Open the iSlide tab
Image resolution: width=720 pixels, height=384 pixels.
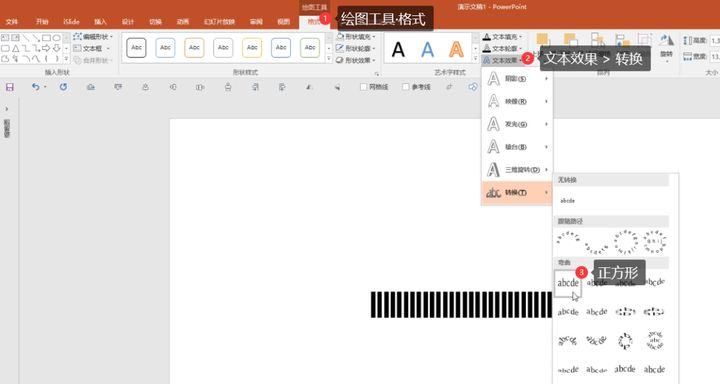71,22
